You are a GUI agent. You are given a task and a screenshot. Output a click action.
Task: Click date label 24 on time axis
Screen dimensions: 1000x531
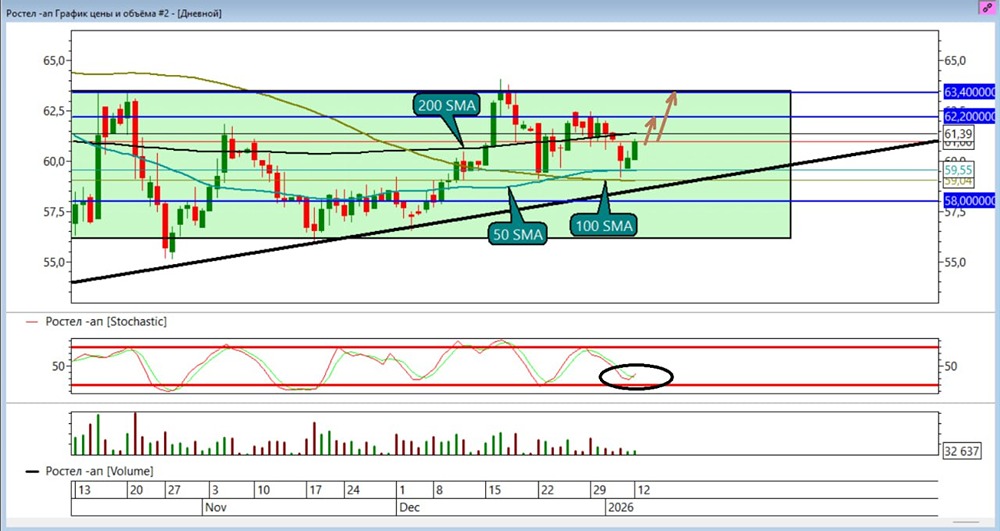tap(353, 490)
